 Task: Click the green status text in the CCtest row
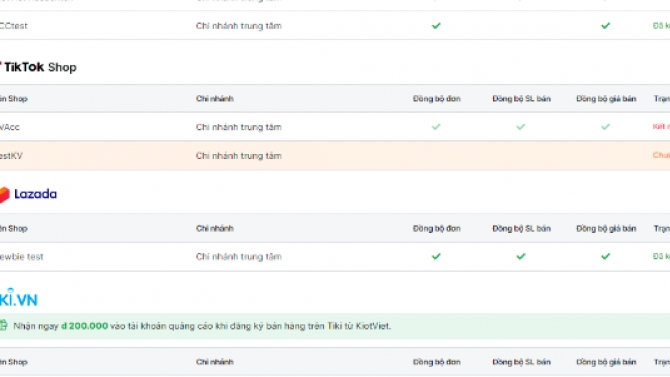(661, 26)
